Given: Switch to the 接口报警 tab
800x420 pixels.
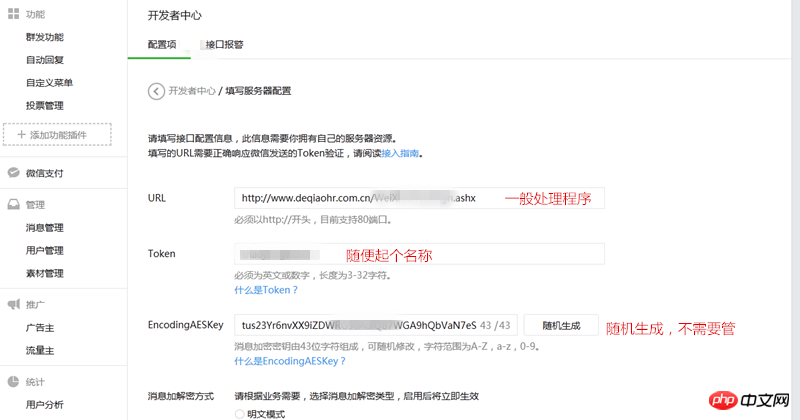Looking at the screenshot, I should coord(224,45).
